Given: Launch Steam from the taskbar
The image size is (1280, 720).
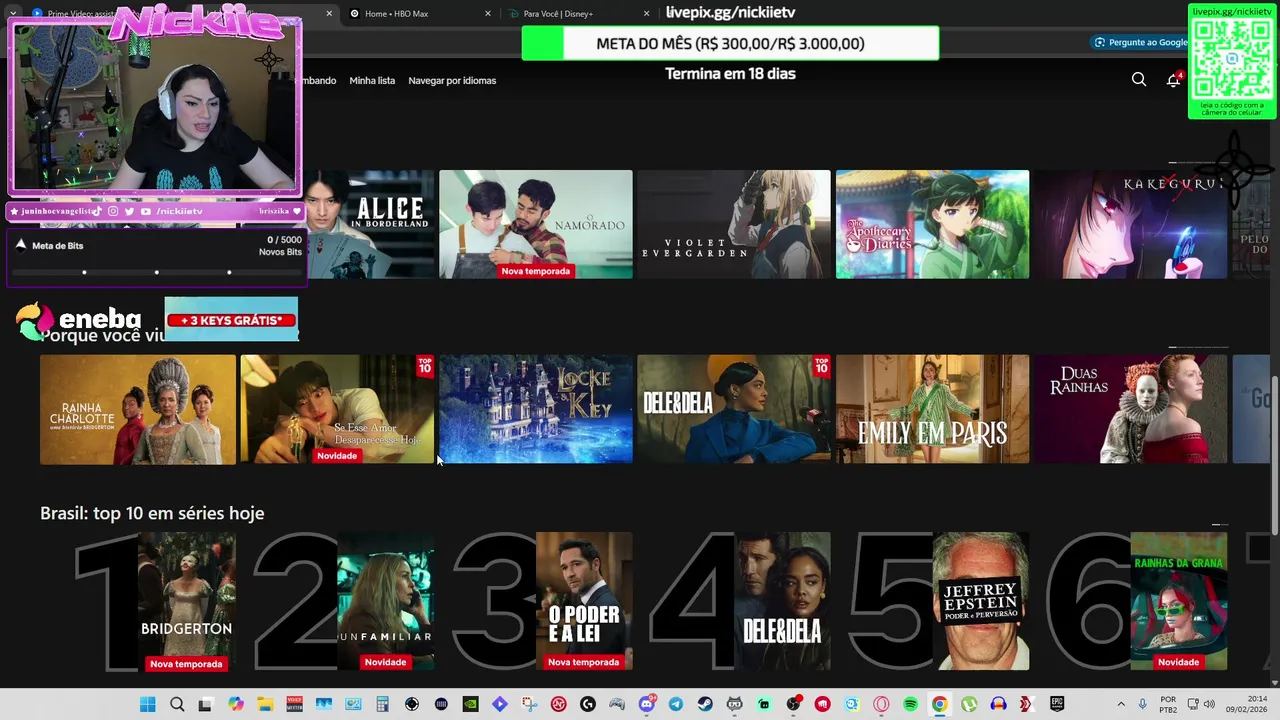Looking at the screenshot, I should tap(704, 704).
